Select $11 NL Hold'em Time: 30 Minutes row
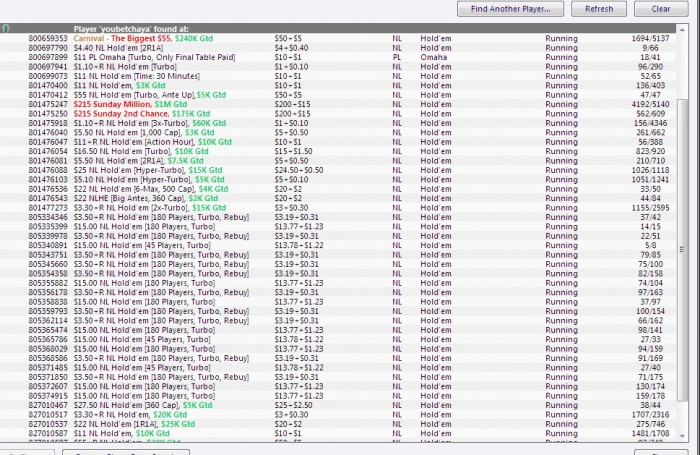The height and width of the screenshot is (455, 700). point(338,76)
